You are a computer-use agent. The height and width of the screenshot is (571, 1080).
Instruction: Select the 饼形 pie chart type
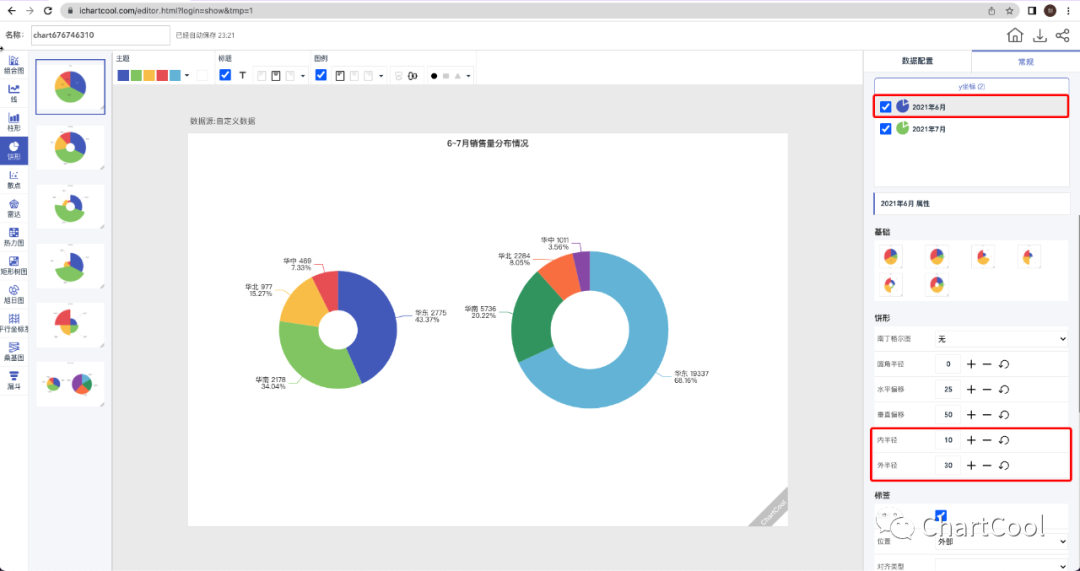(x=14, y=150)
